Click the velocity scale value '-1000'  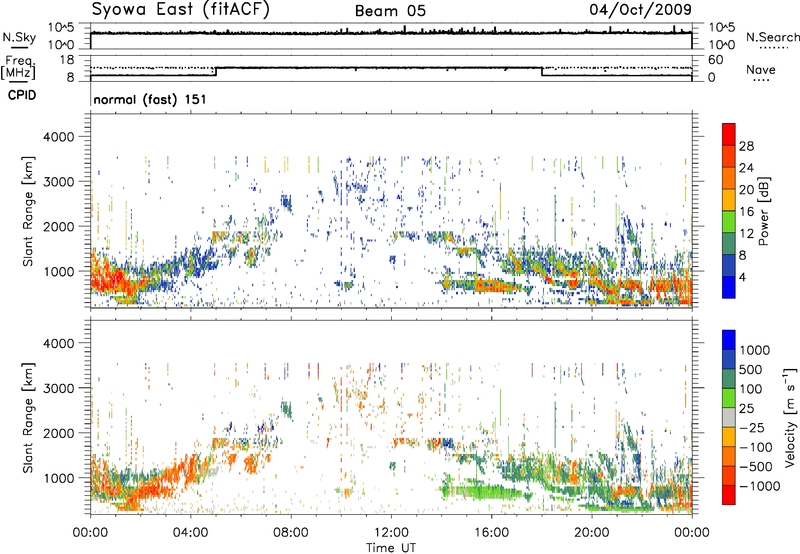click(760, 486)
